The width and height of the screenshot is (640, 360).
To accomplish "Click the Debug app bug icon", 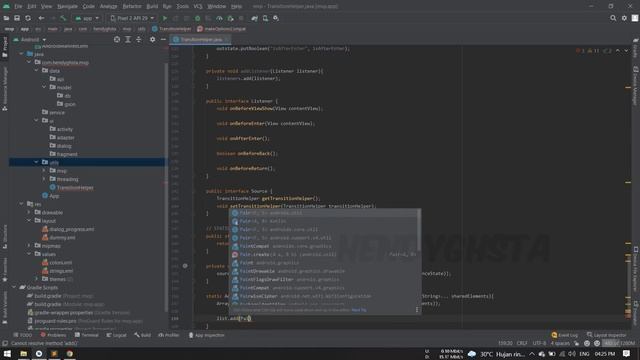I will [198, 18].
